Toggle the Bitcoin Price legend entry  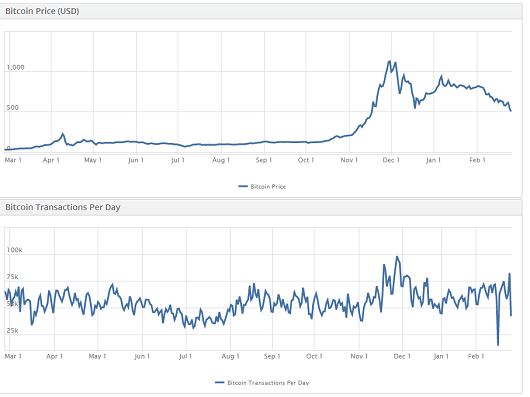[x=262, y=187]
